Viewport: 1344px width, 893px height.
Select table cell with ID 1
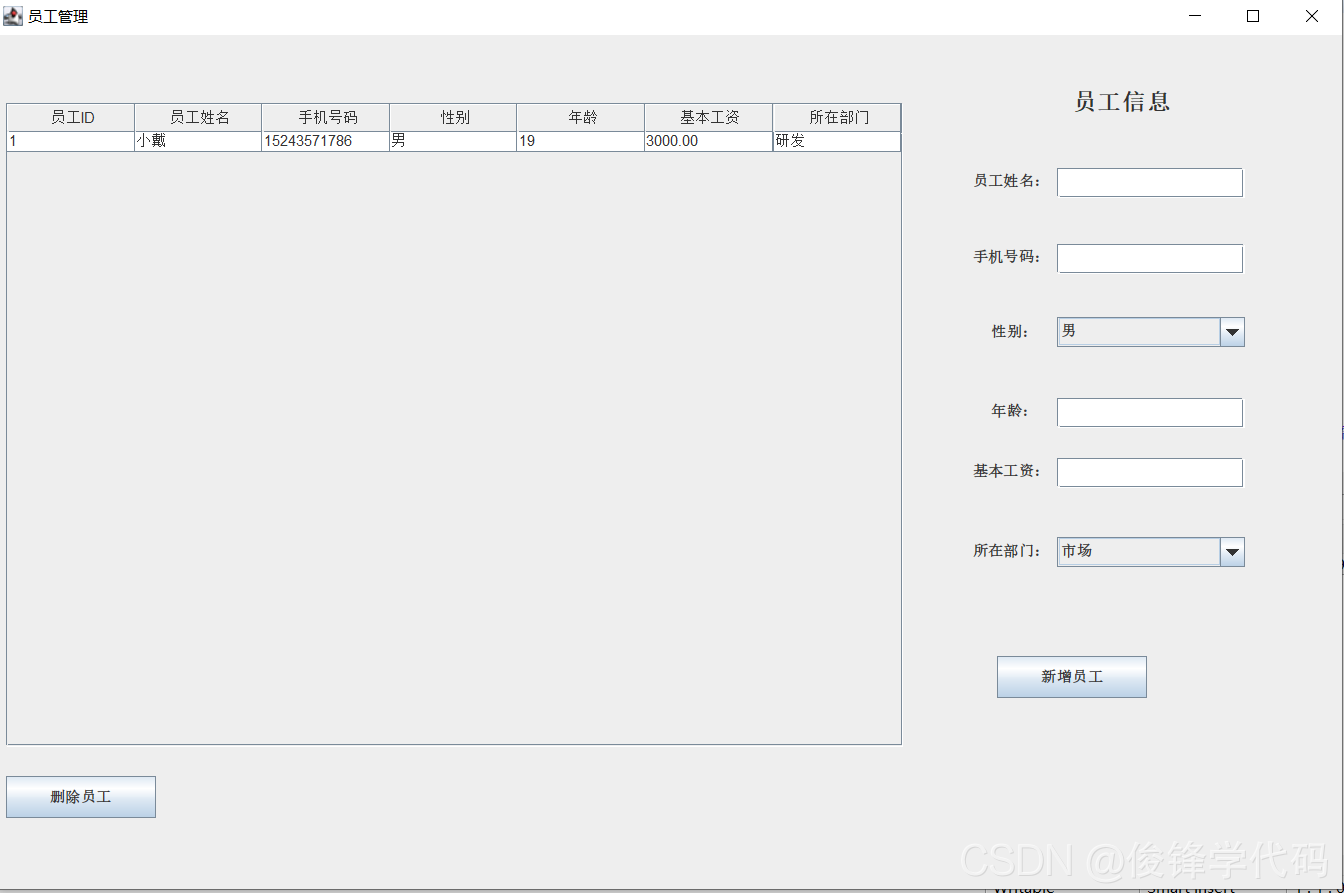pos(71,141)
